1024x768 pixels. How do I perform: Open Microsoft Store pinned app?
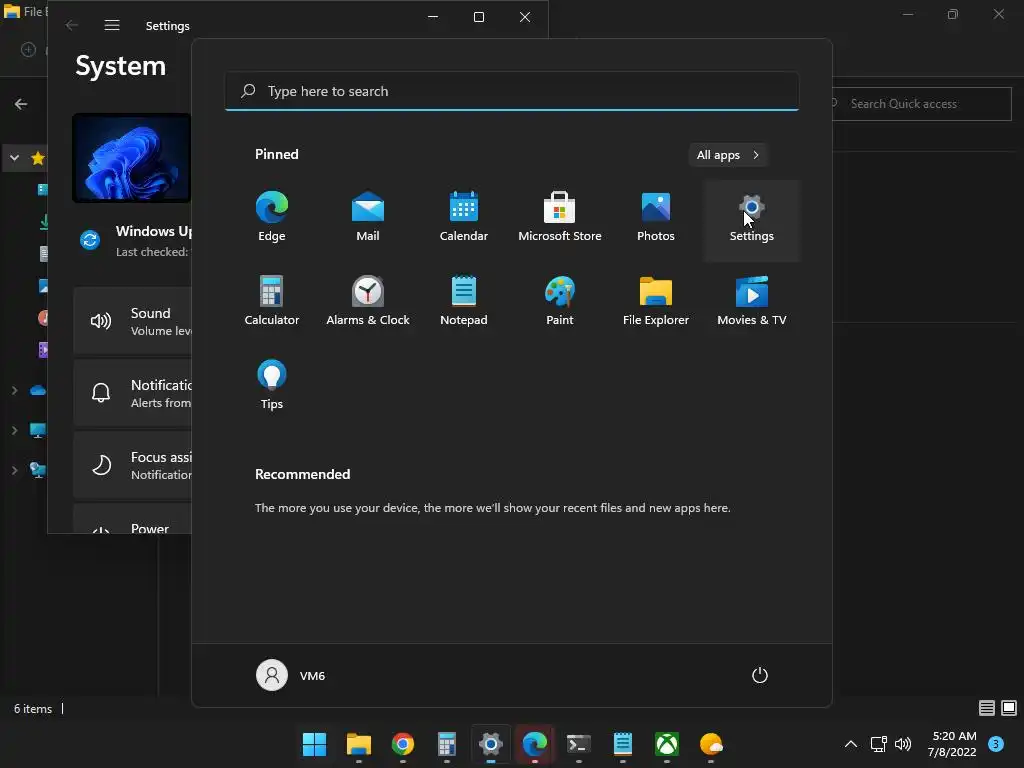[x=560, y=217]
